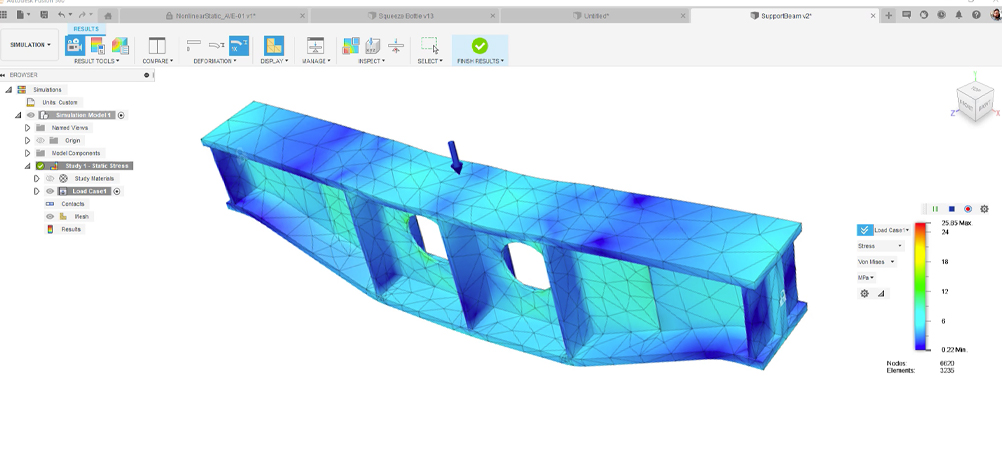This screenshot has height=456, width=1002.
Task: Open the Simulation workspace menu
Action: 31,45
